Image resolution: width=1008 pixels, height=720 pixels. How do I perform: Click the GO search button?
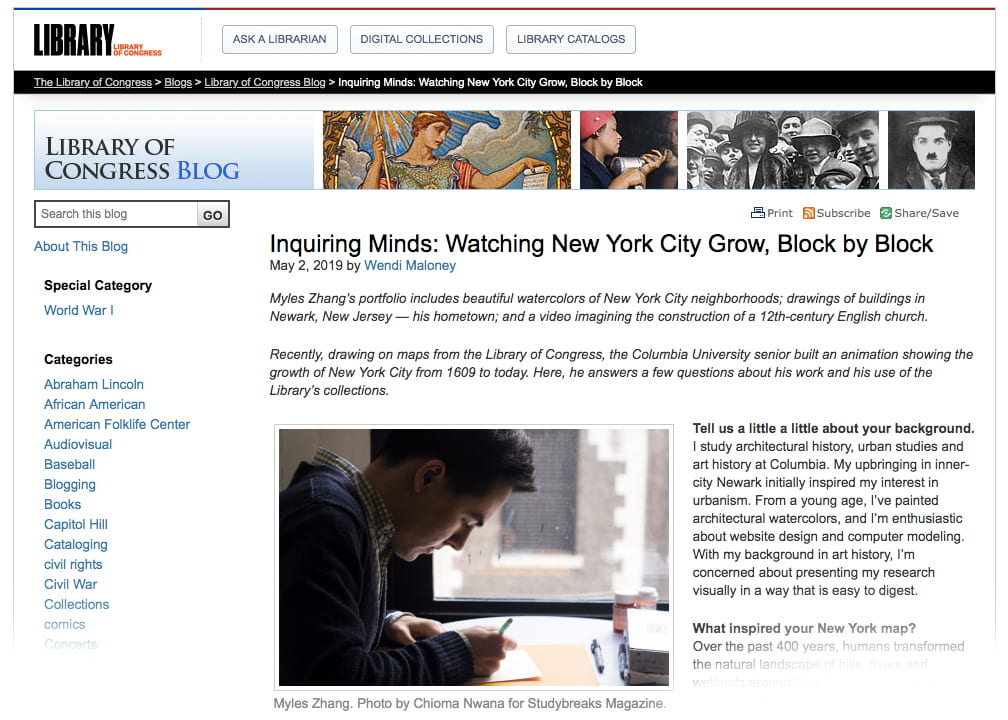213,215
